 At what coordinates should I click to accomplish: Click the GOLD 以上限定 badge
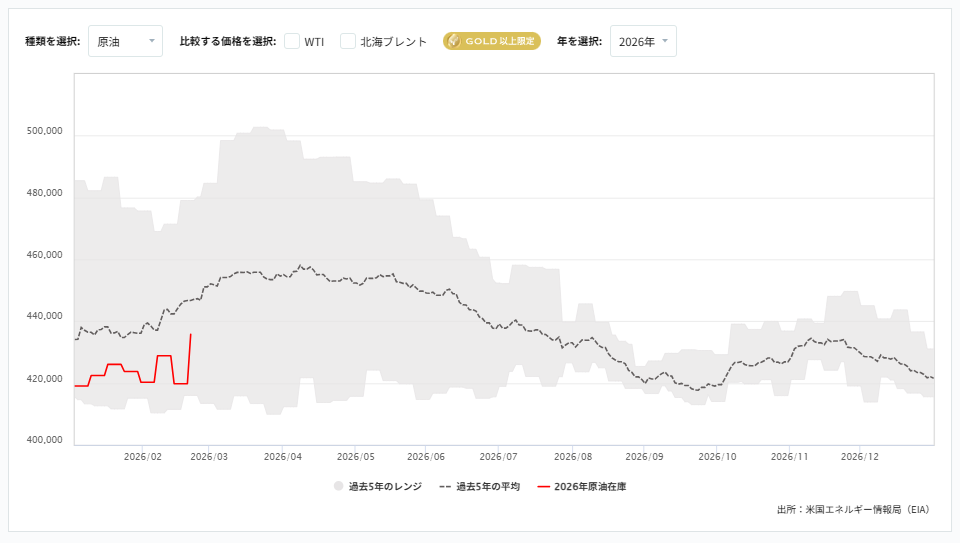[492, 41]
